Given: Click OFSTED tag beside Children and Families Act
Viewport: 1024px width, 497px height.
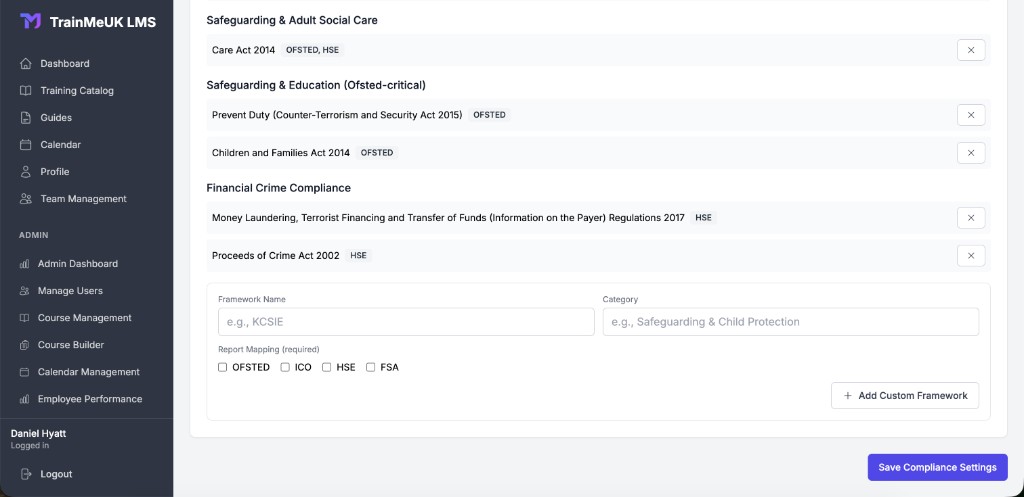Looking at the screenshot, I should click(377, 153).
